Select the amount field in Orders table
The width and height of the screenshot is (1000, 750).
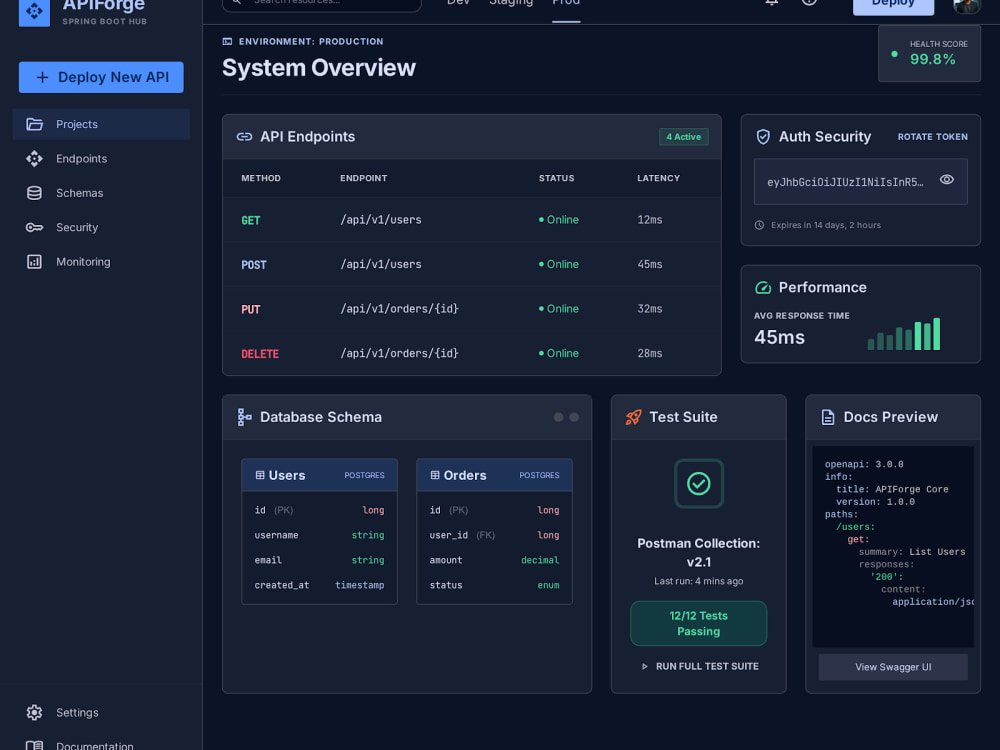[494, 561]
